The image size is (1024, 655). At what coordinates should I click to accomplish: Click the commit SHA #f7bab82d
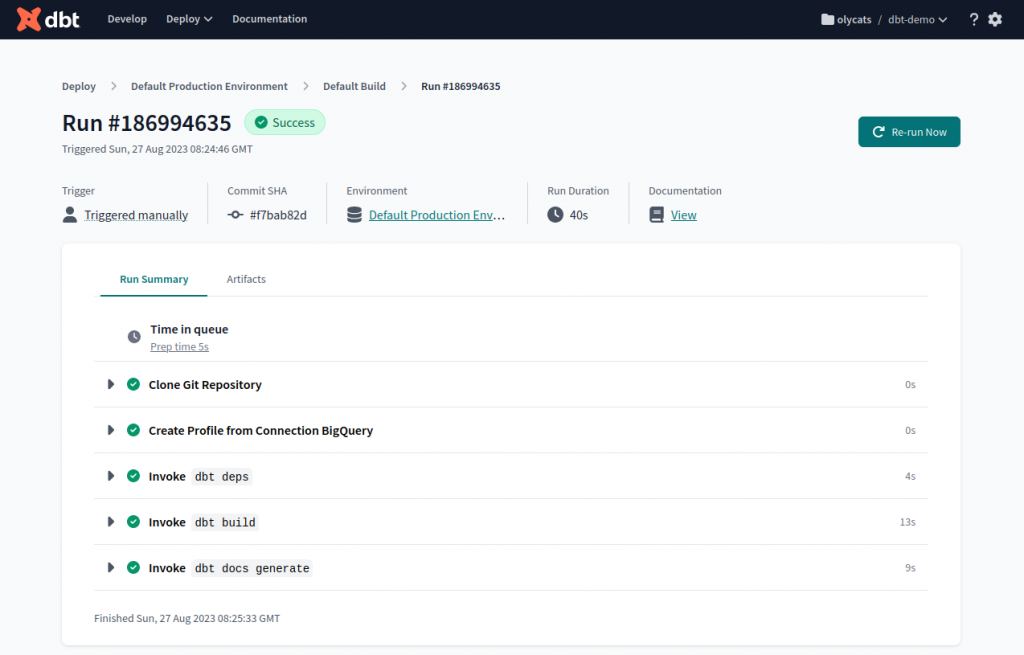pos(278,215)
